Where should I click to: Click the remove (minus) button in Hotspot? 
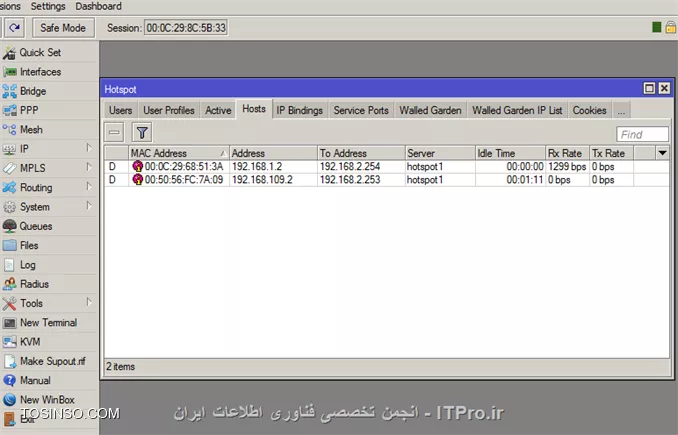114,133
